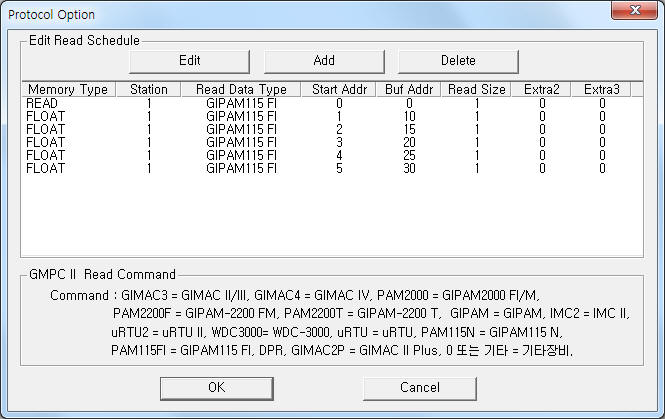Close the Protocol Option window
This screenshot has height=419, width=665.
click(634, 10)
